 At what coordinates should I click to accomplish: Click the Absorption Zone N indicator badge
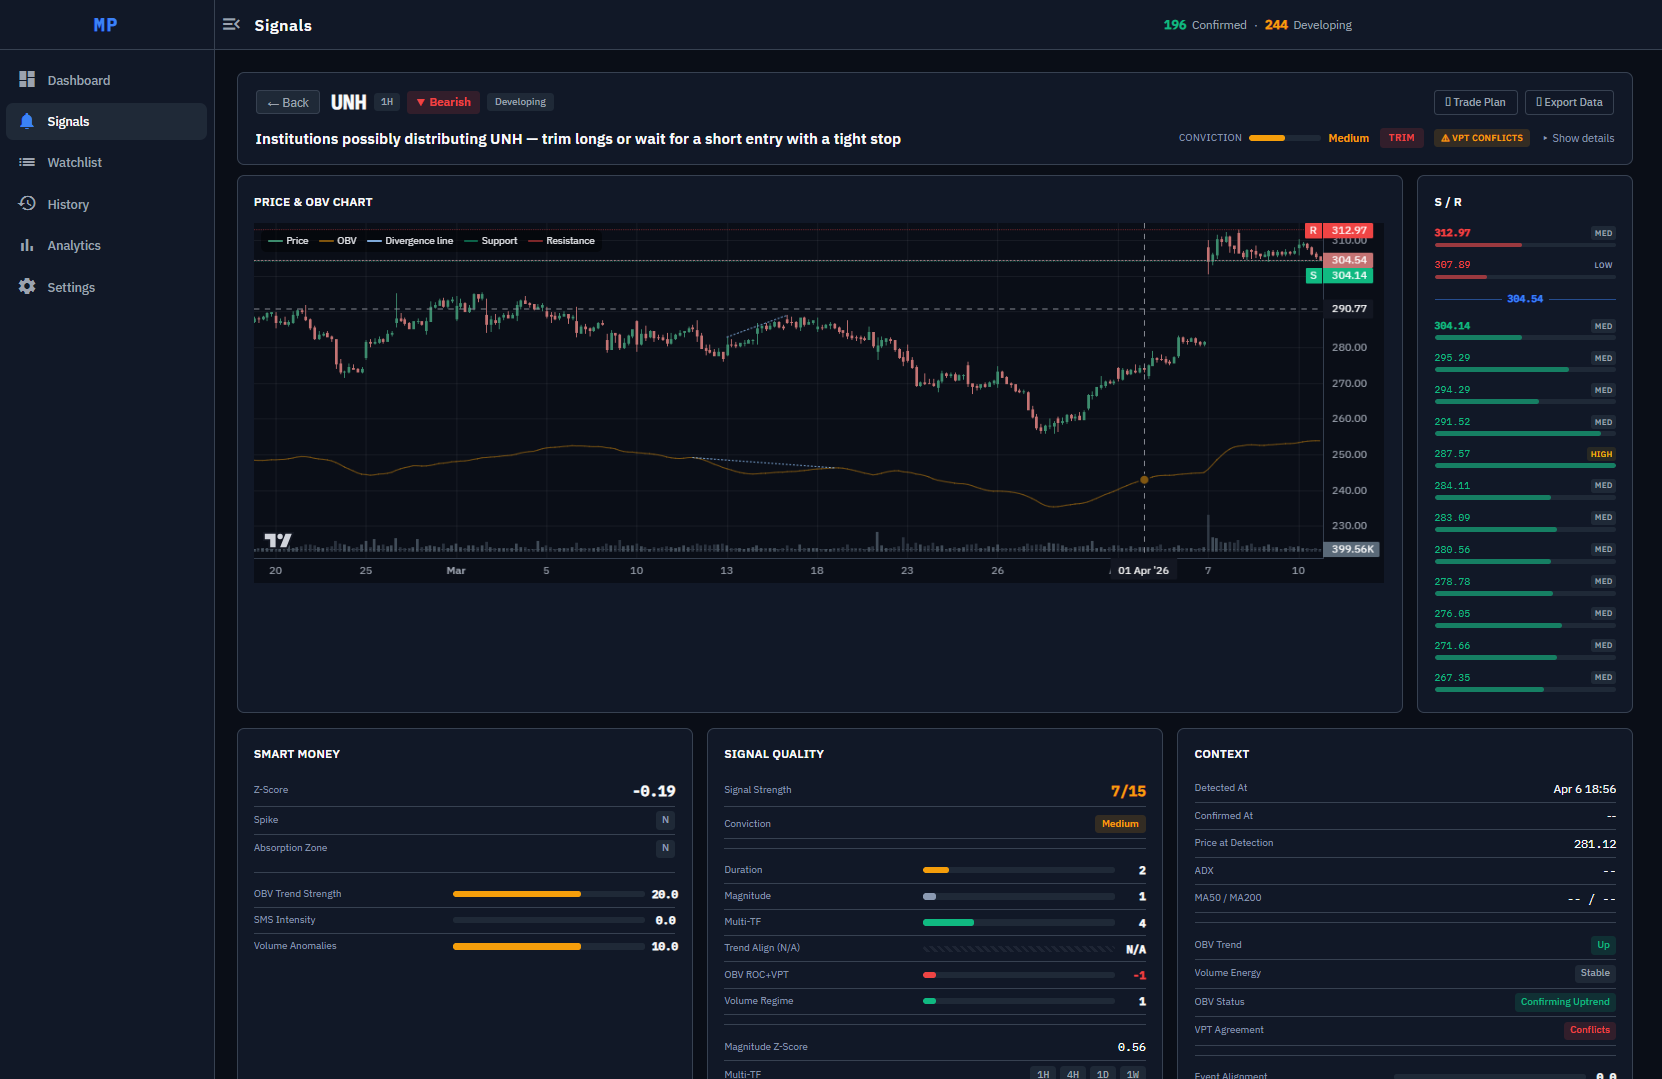pyautogui.click(x=665, y=848)
